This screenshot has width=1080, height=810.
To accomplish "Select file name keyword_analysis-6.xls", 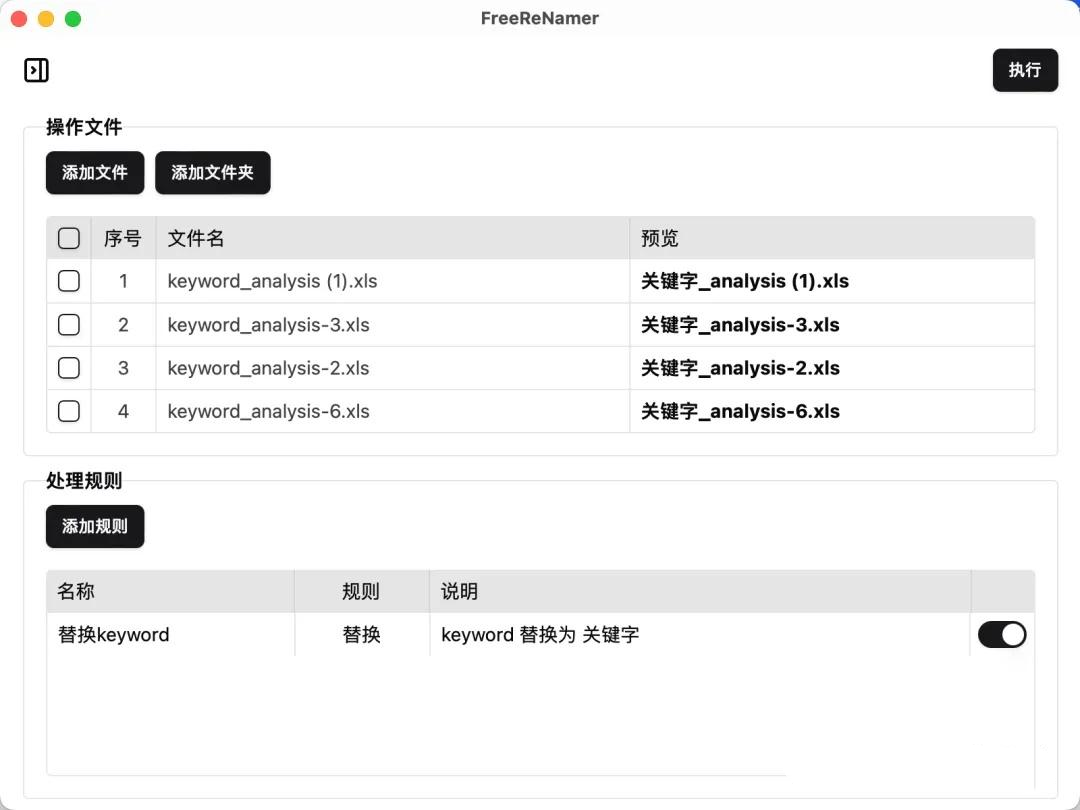I will point(269,411).
